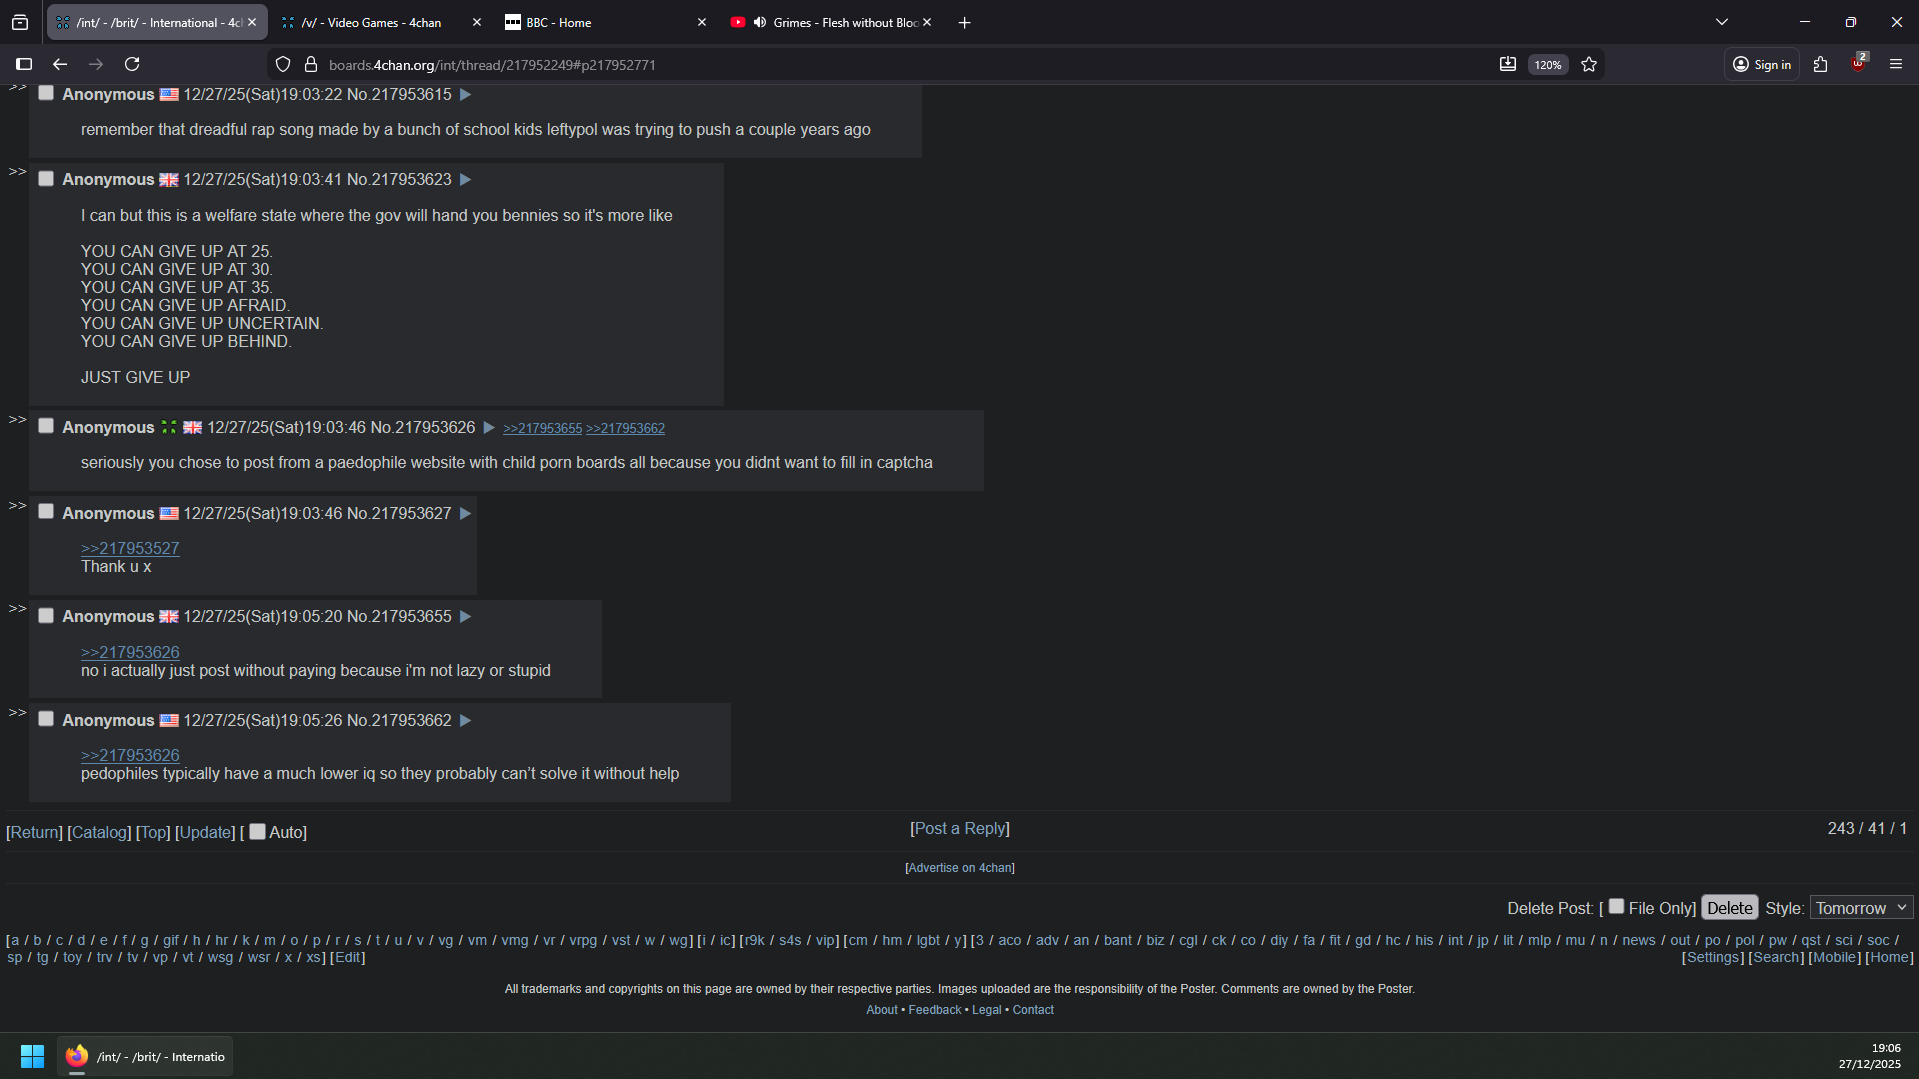Image resolution: width=1919 pixels, height=1079 pixels.
Task: Open the Windows Start menu
Action: point(32,1056)
